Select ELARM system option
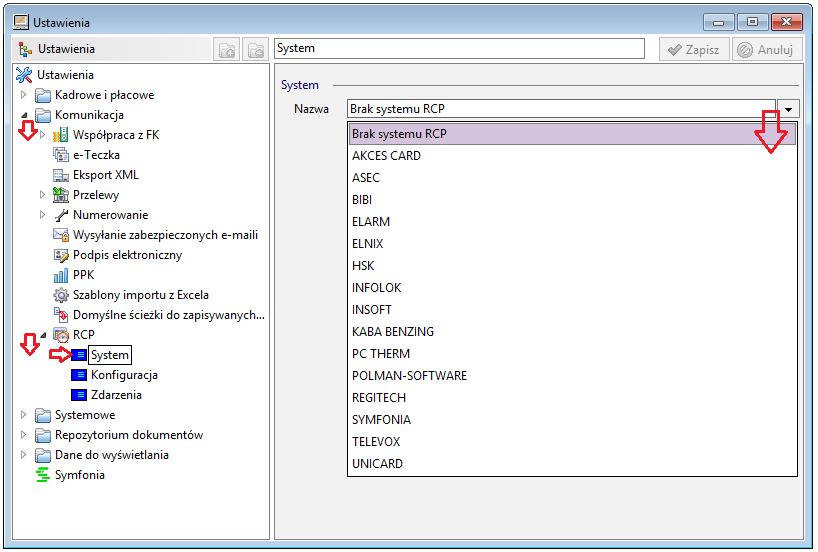Screen dimensions: 818x552 coord(572,222)
